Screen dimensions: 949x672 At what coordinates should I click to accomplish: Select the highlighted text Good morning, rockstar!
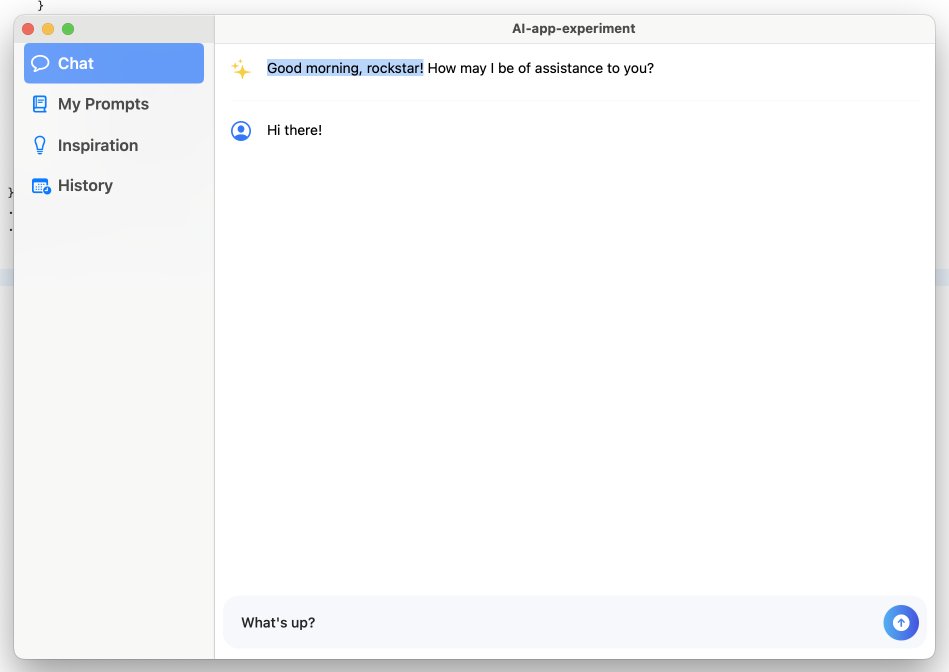[345, 68]
